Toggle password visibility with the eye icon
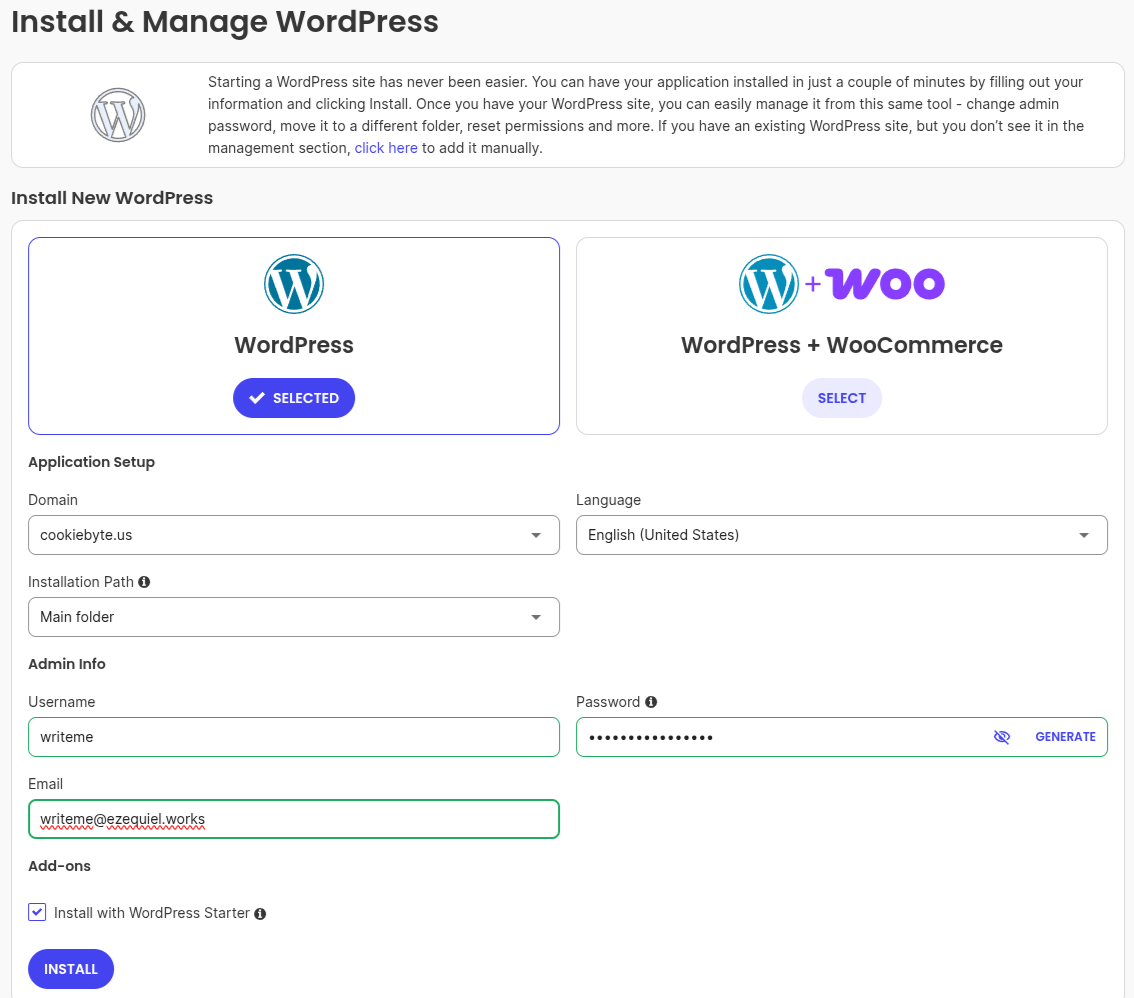 (x=1002, y=737)
